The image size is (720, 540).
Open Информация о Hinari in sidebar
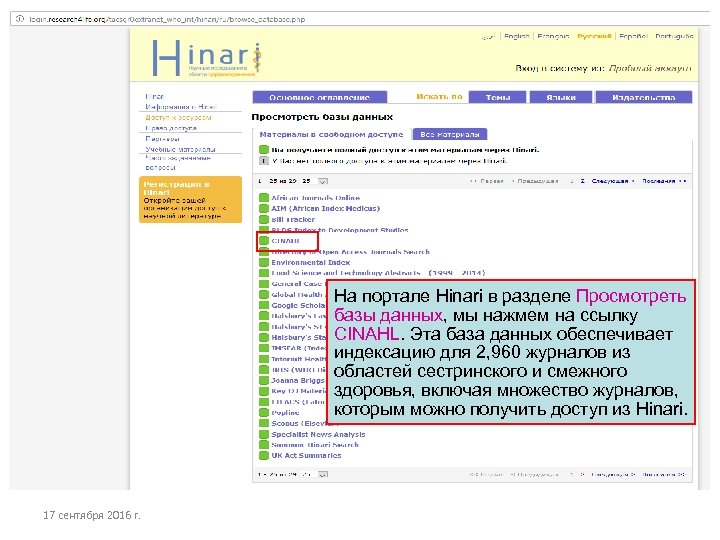pyautogui.click(x=180, y=107)
